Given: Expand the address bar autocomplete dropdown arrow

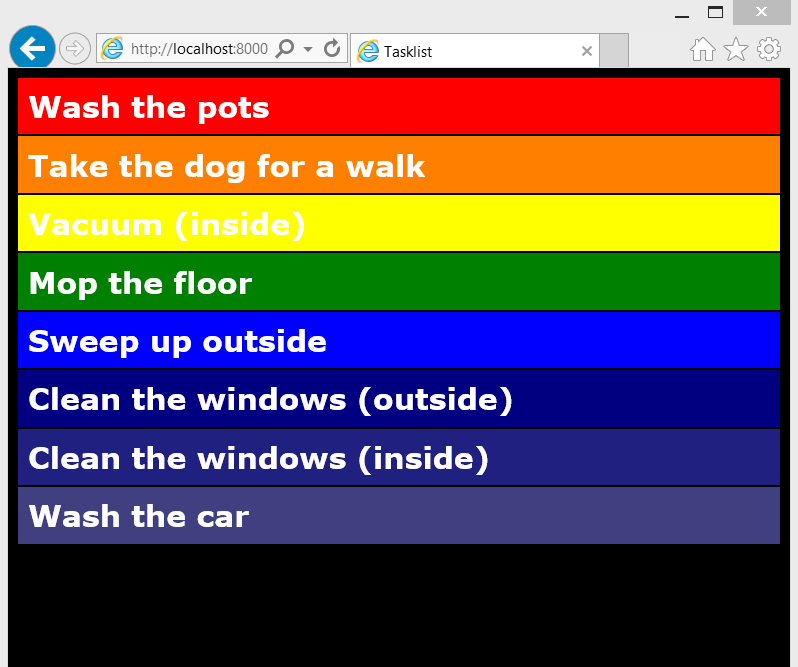Looking at the screenshot, I should [308, 49].
